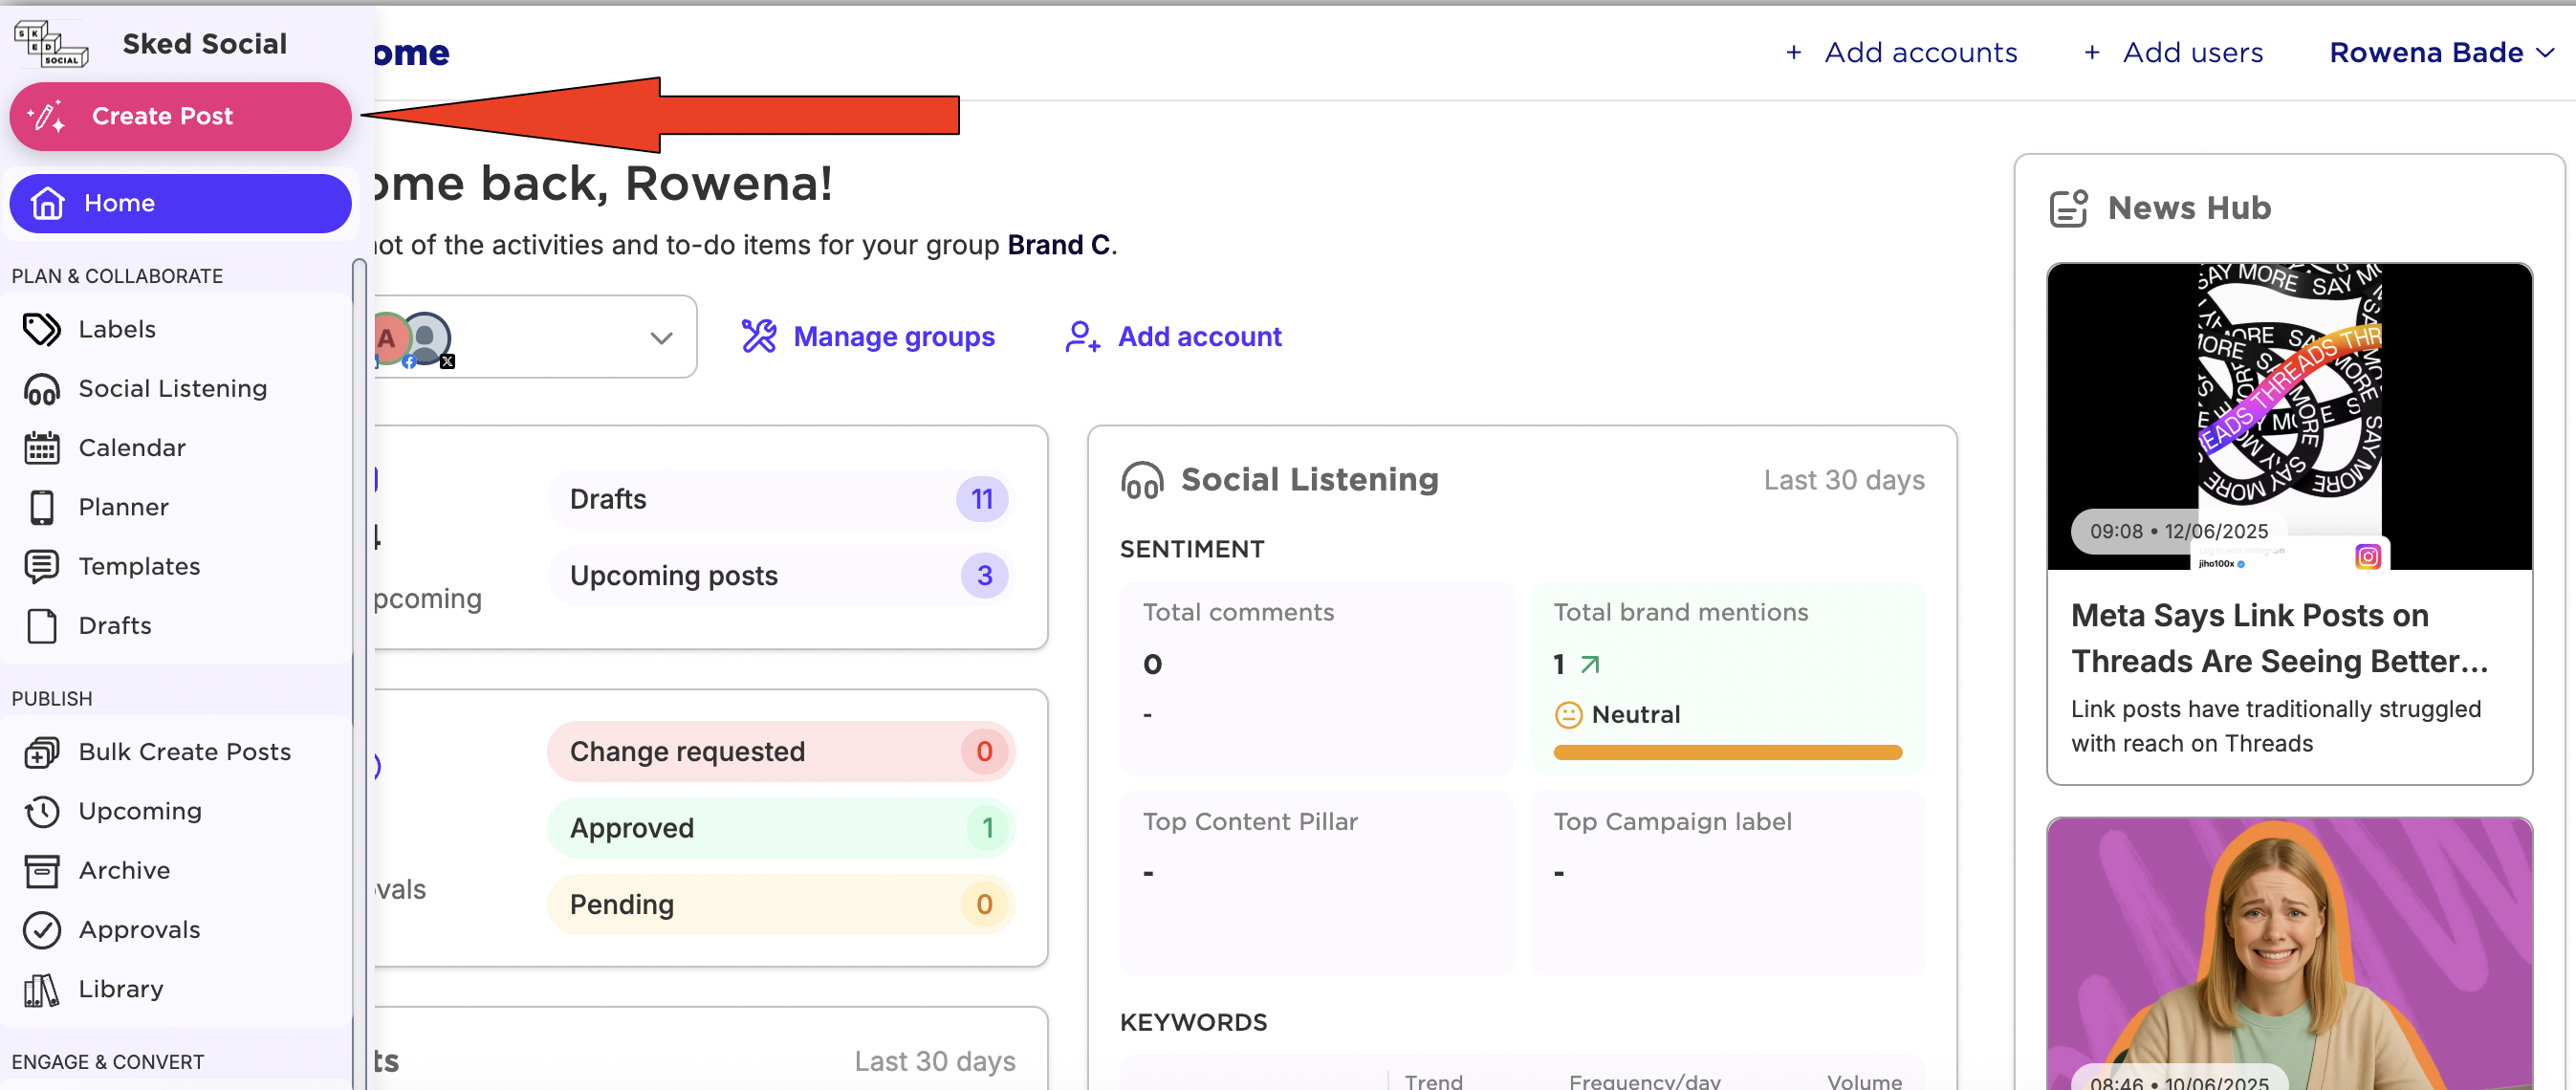Open the Upcoming posts row showing 3

coord(781,576)
